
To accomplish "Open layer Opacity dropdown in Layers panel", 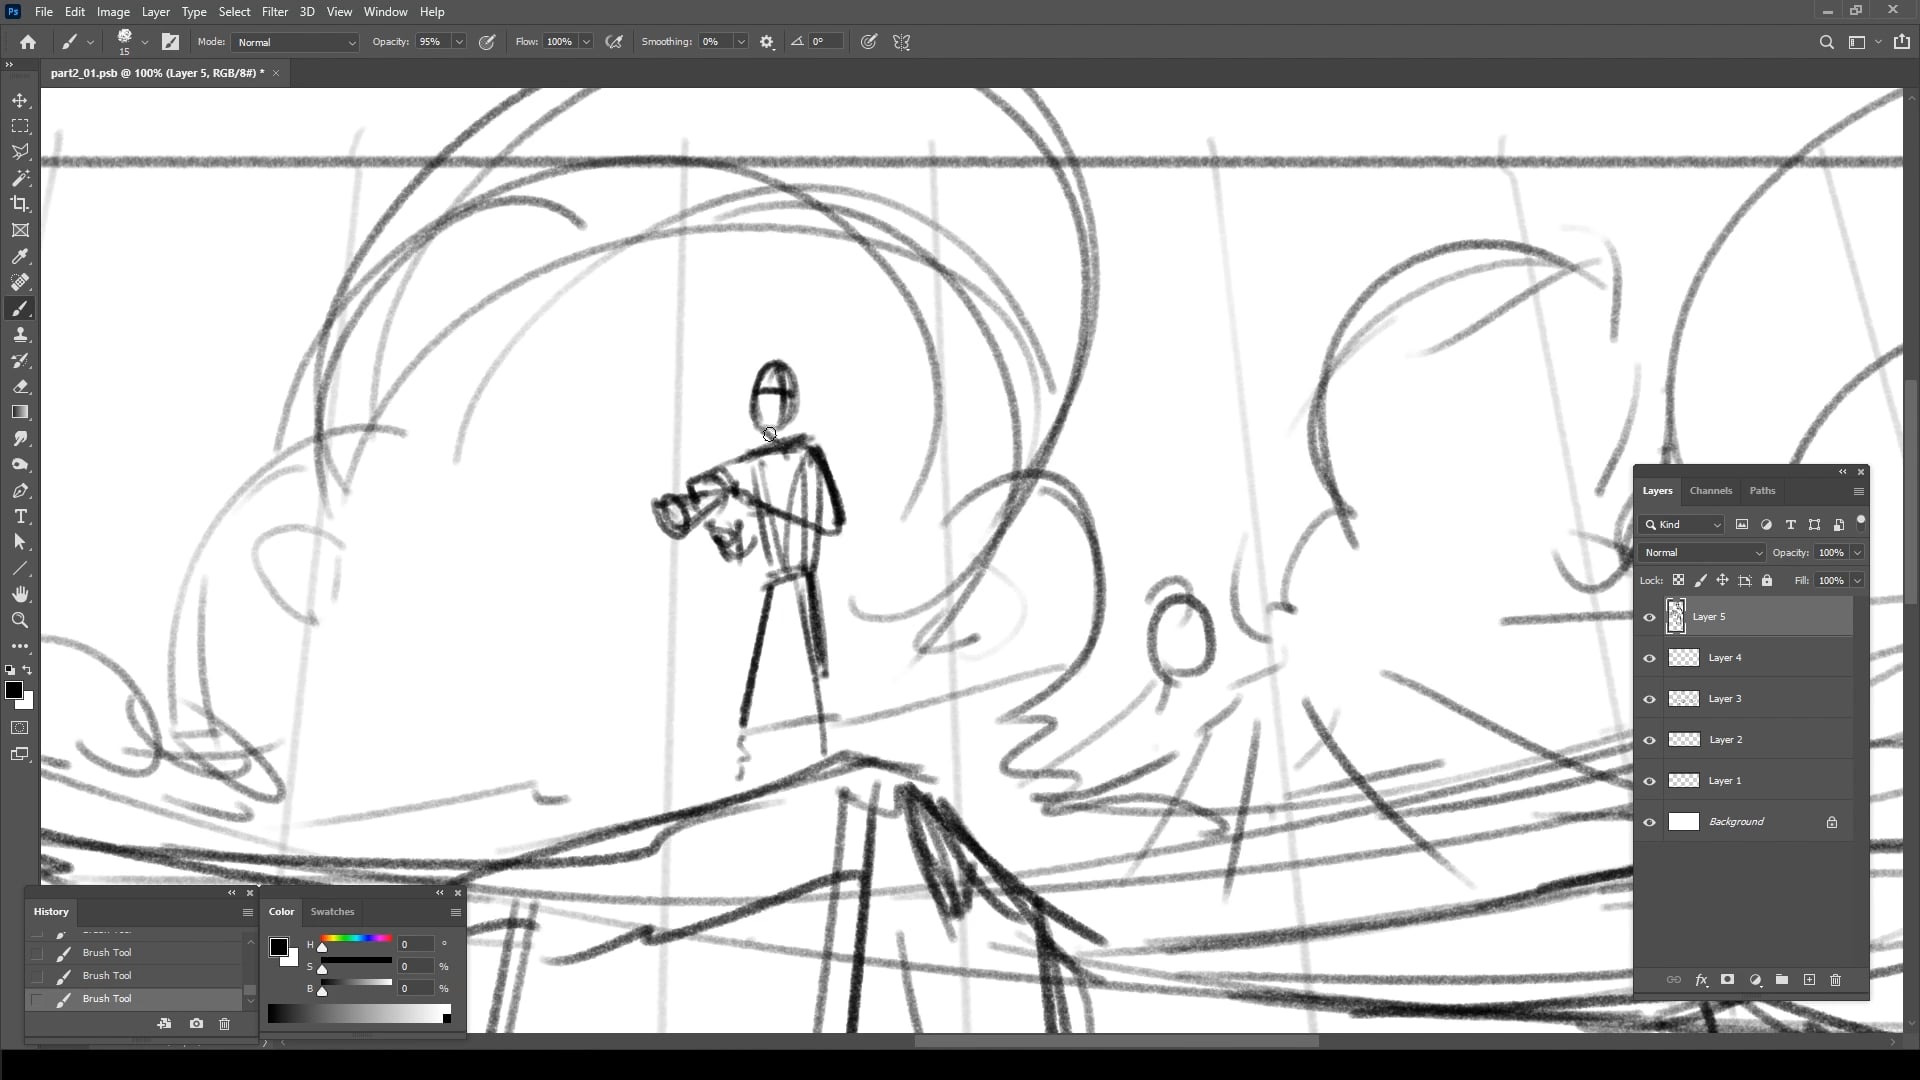I will (x=1858, y=553).
